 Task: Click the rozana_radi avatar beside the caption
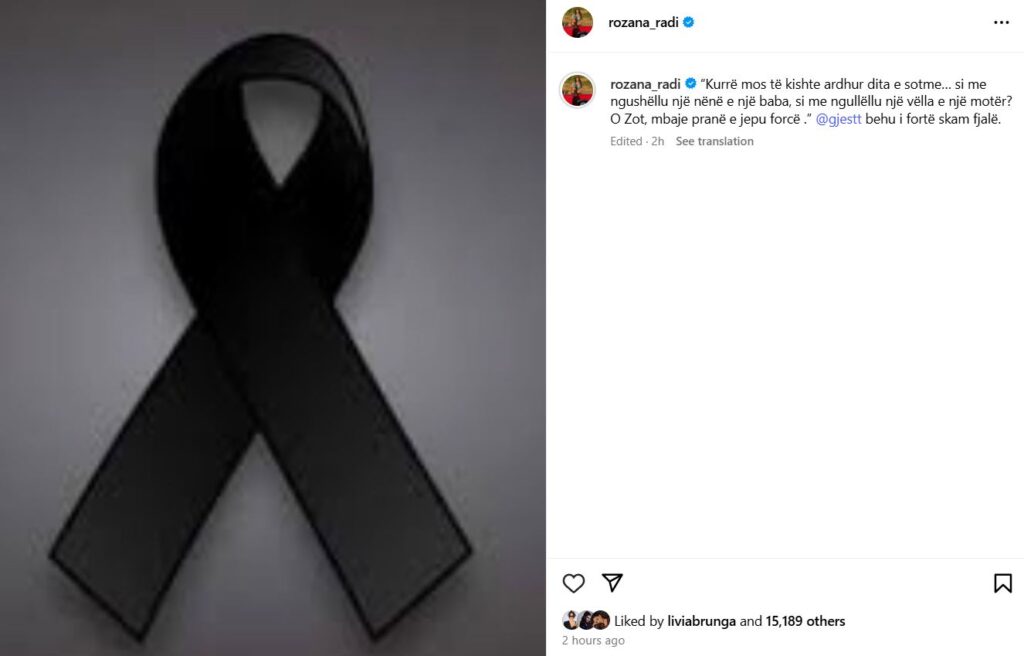(577, 90)
